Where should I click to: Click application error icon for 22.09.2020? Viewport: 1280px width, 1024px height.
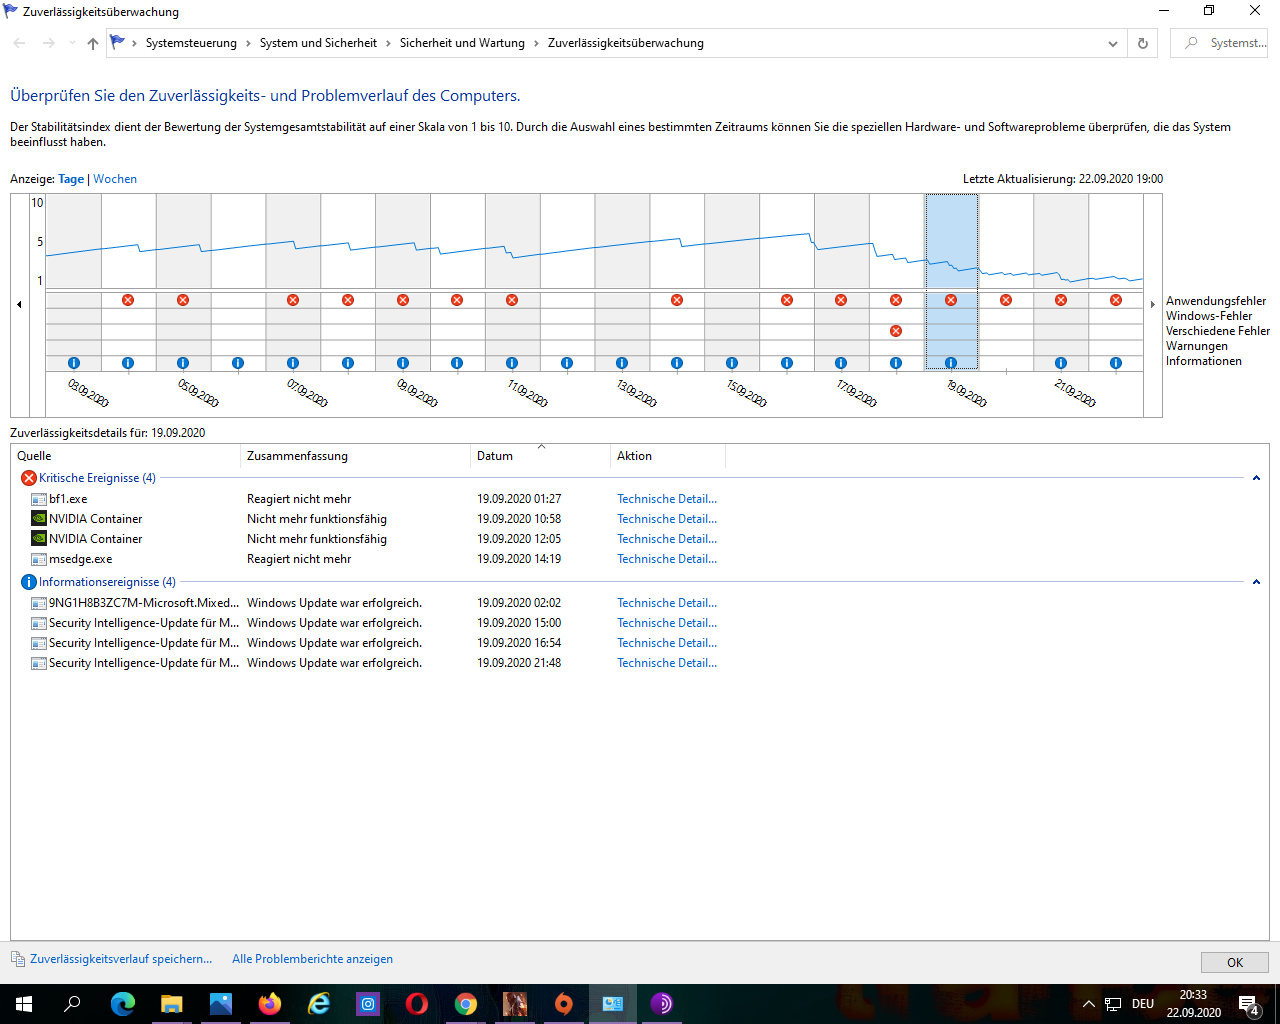pyautogui.click(x=1116, y=300)
